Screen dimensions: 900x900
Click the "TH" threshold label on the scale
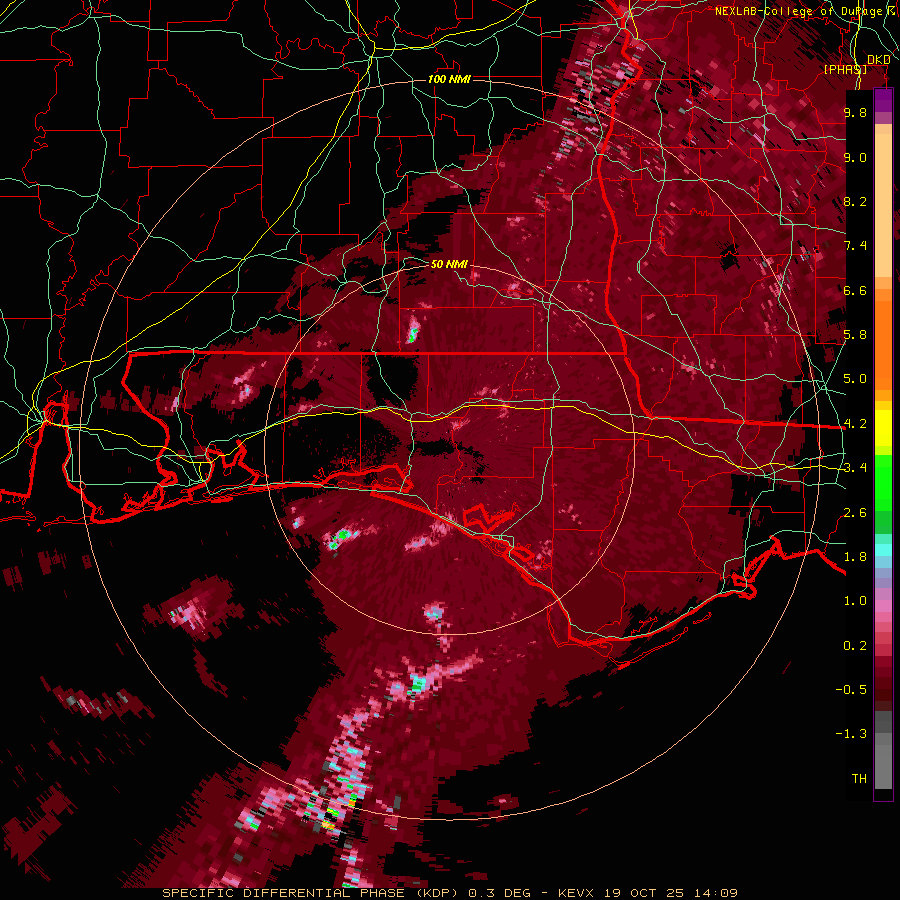859,779
